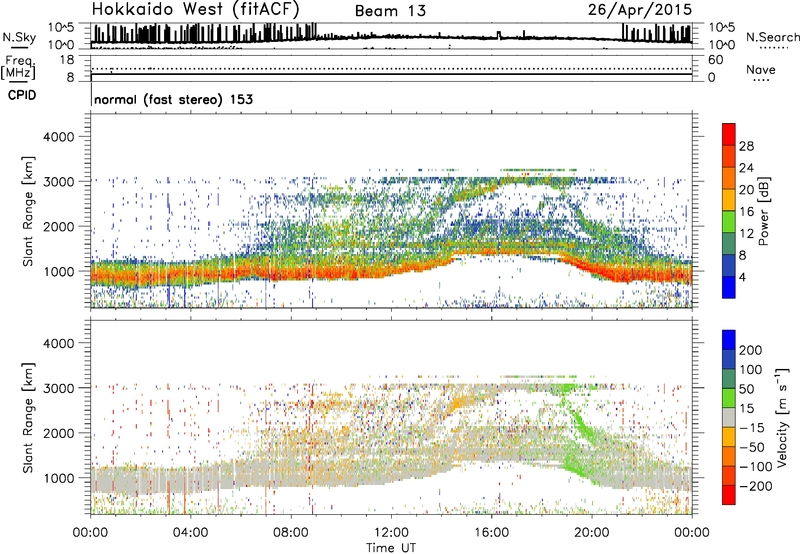The height and width of the screenshot is (554, 800).
Task: Click the '-15' velocity colorbar label
Action: 751,428
